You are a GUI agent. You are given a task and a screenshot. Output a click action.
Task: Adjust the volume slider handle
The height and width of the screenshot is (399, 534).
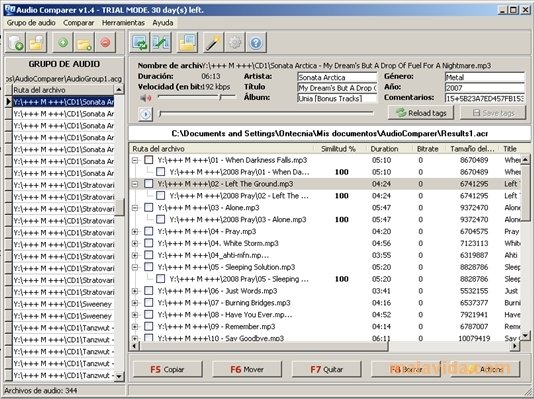pos(221,98)
